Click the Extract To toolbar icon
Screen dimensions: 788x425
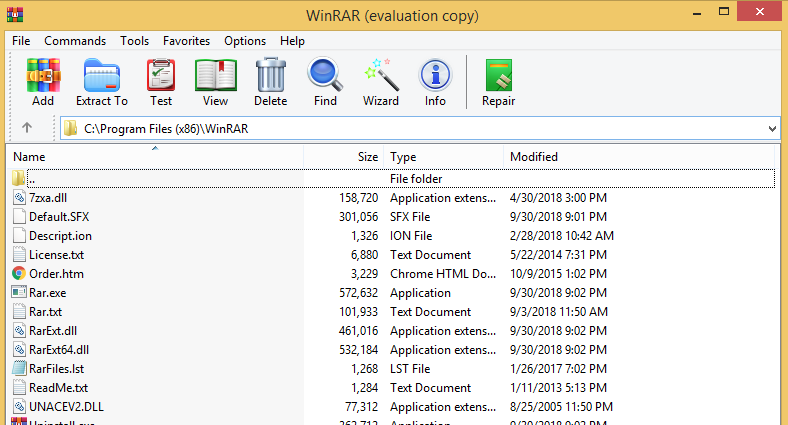click(102, 81)
